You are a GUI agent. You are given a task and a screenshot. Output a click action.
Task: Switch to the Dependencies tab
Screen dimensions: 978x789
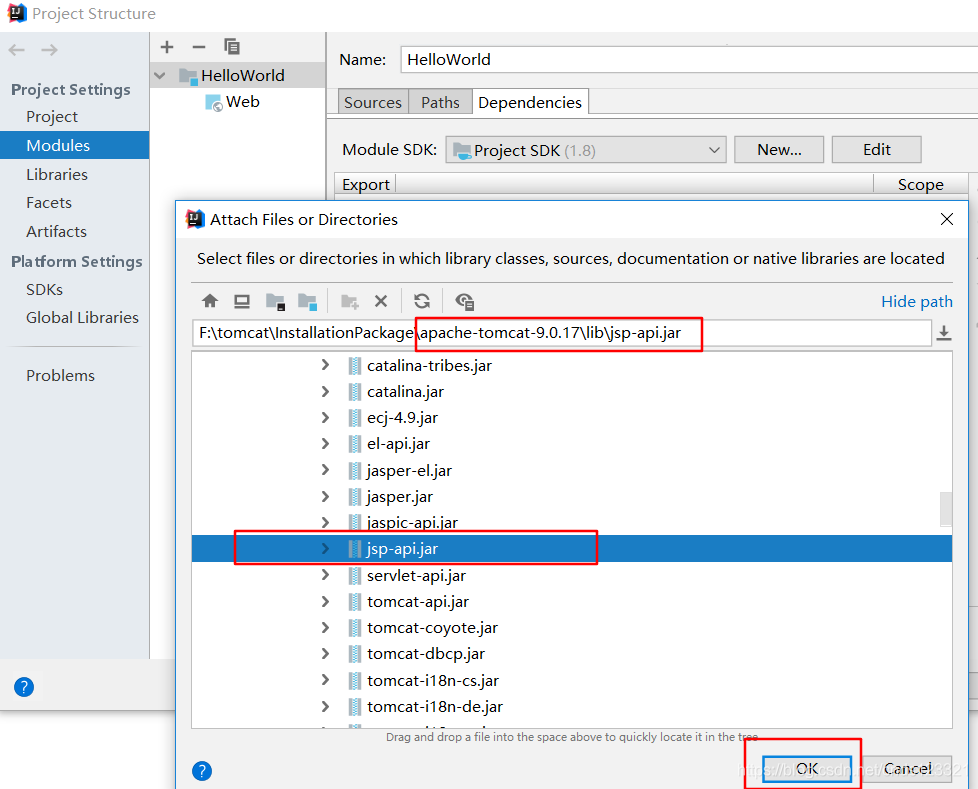[x=530, y=102]
